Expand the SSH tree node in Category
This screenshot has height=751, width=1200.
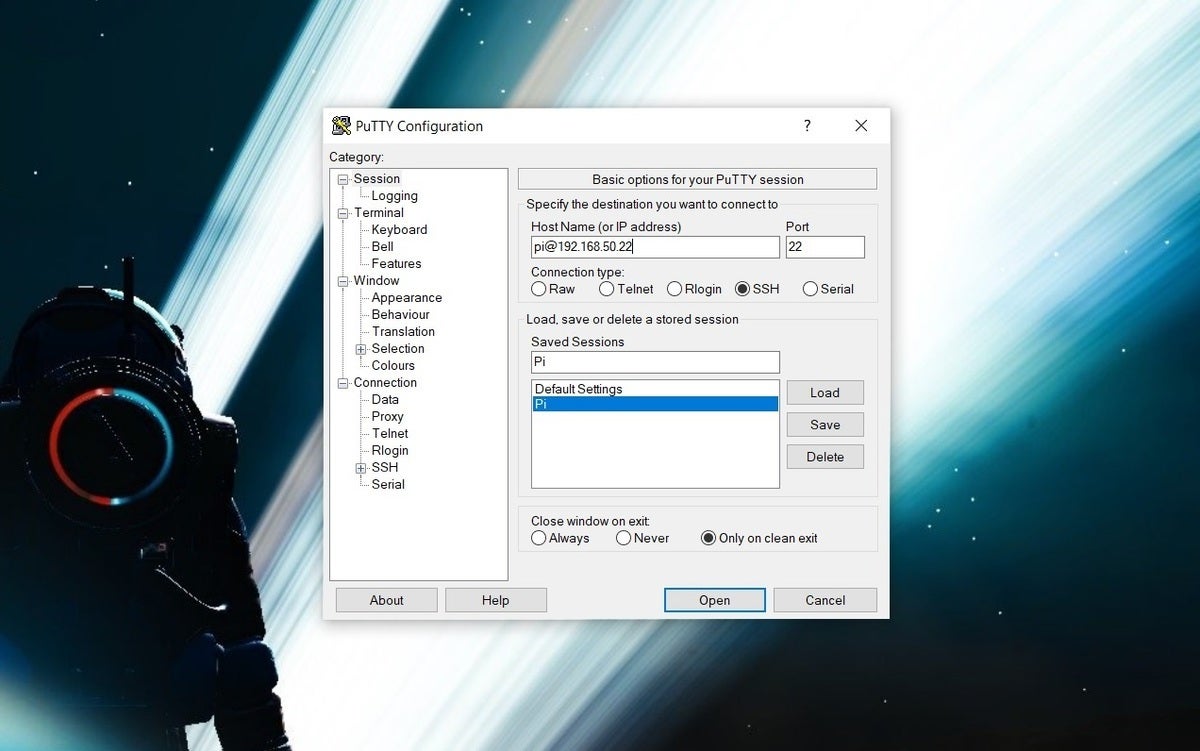[361, 468]
